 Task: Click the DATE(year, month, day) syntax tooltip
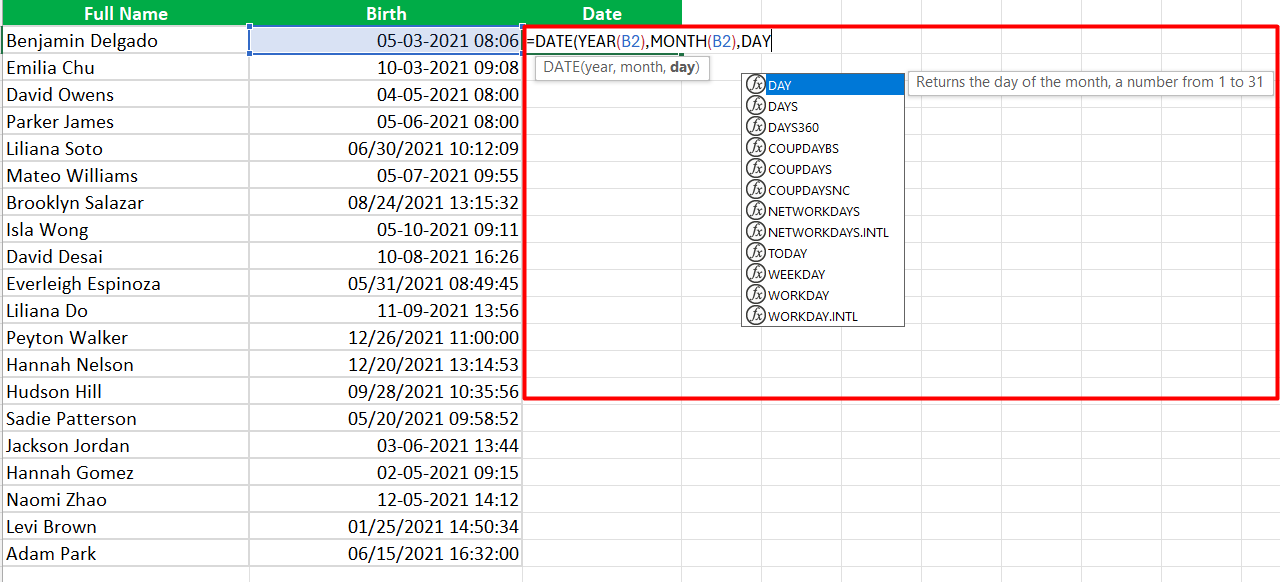coord(622,68)
